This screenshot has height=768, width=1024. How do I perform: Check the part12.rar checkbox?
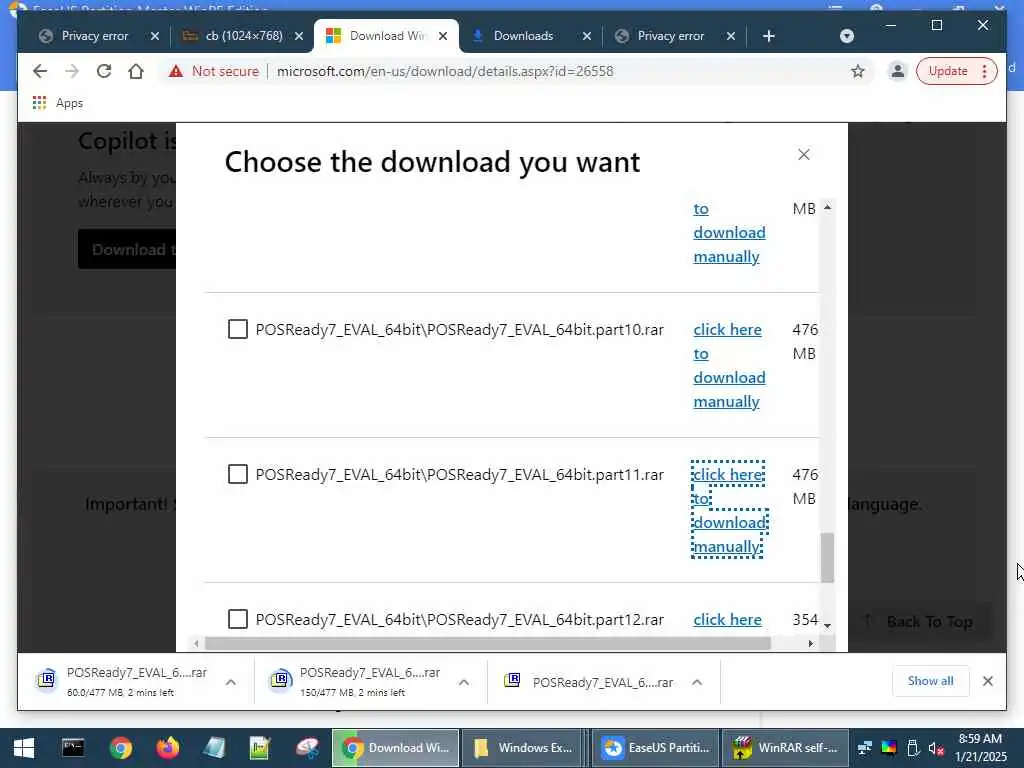238,619
